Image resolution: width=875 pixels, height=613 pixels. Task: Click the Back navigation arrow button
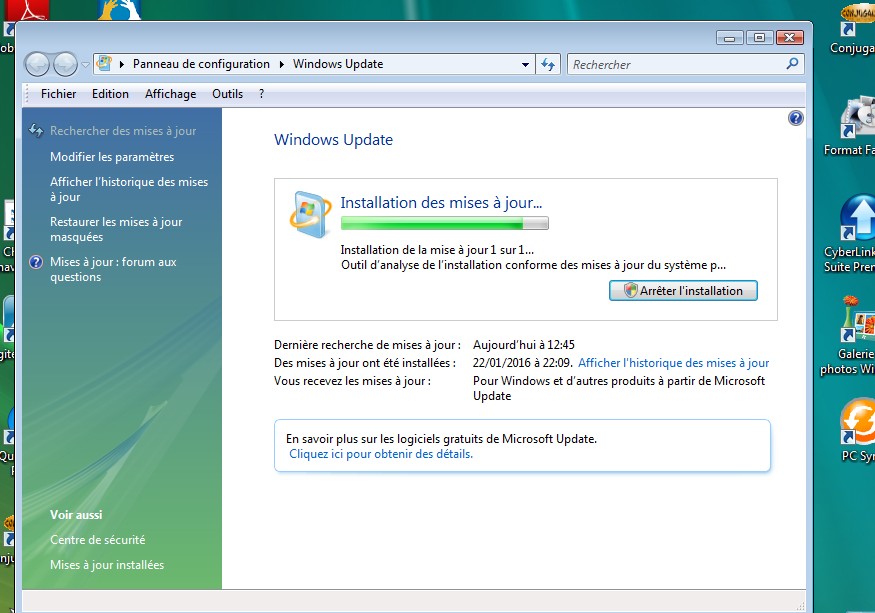tap(37, 64)
